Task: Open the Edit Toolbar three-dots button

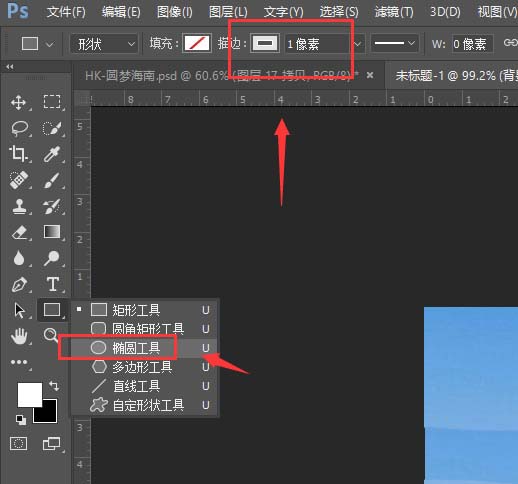Action: [x=19, y=362]
